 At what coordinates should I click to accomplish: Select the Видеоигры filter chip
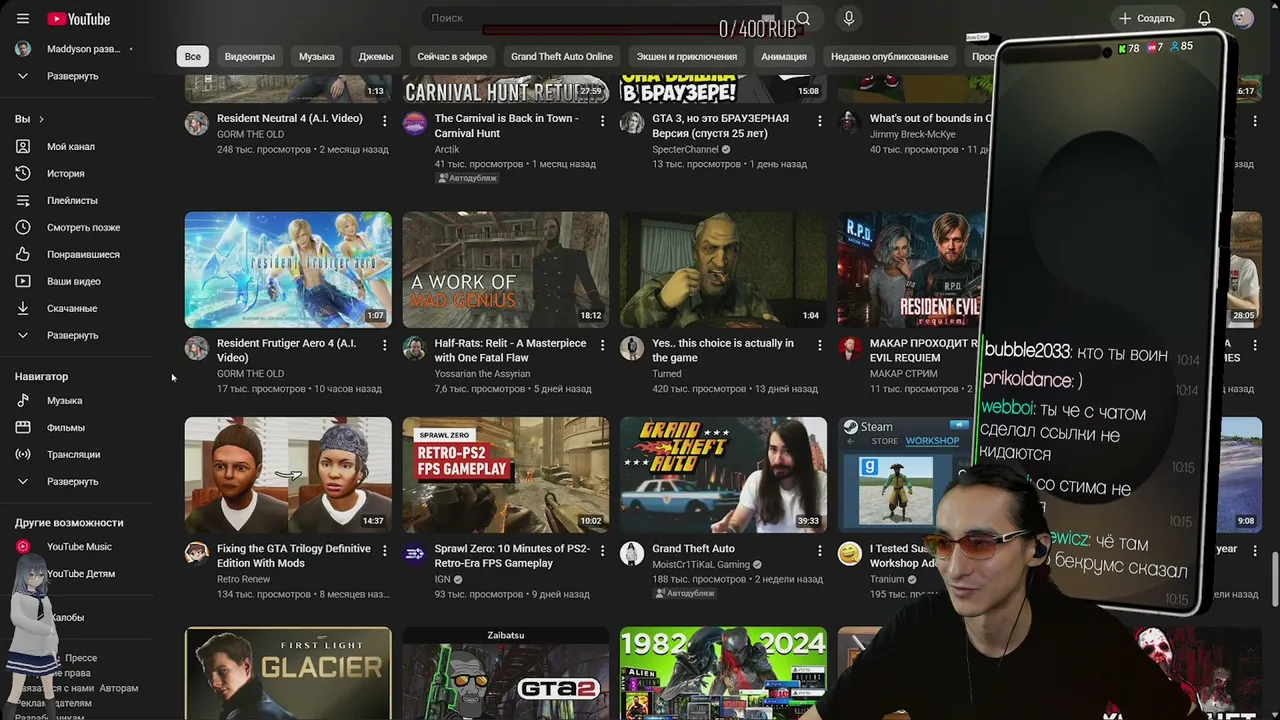250,57
